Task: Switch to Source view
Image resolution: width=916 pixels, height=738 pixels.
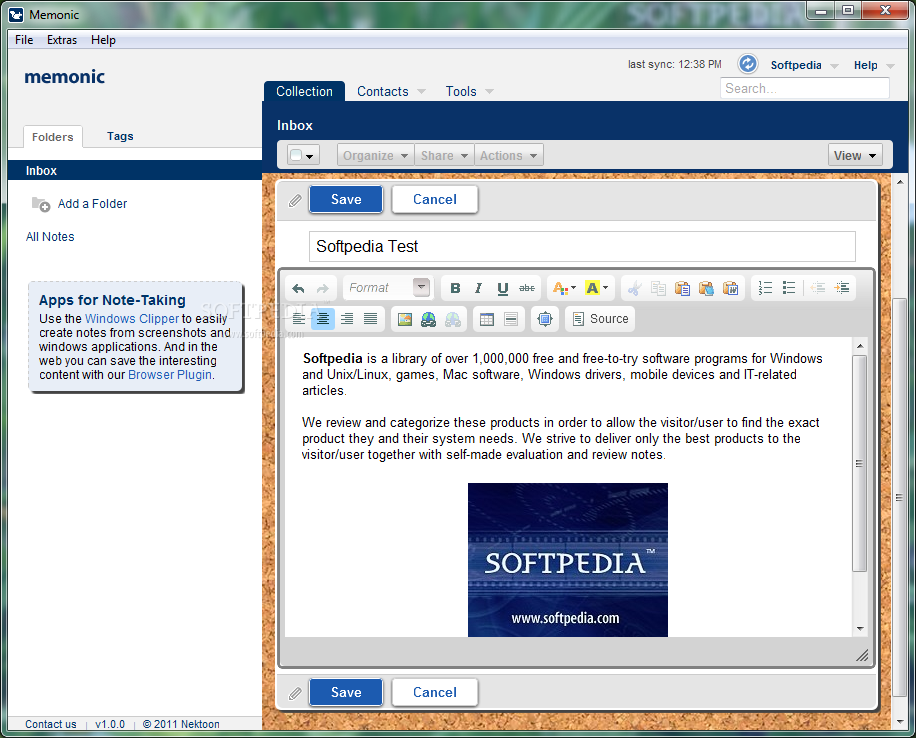Action: pyautogui.click(x=601, y=319)
